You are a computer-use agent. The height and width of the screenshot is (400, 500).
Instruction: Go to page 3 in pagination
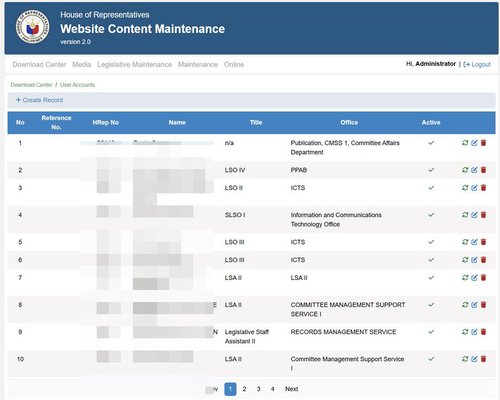tap(258, 389)
